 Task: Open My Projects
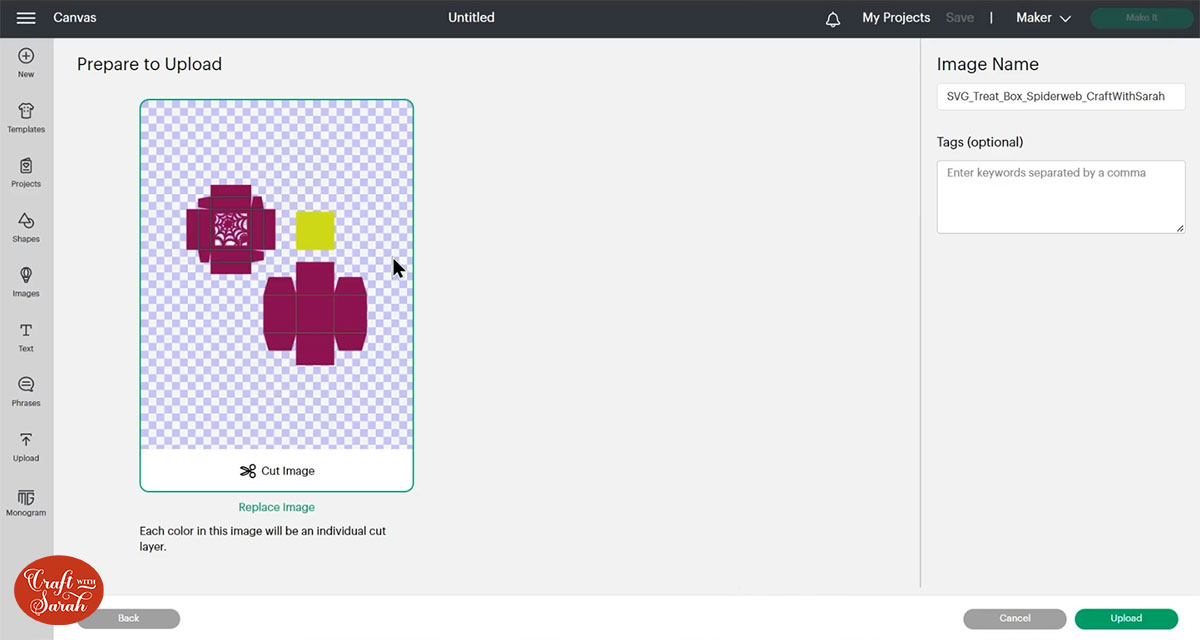point(896,18)
